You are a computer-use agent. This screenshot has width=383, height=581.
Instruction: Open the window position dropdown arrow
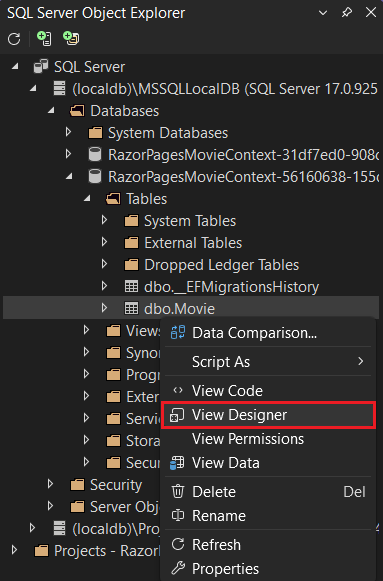[323, 13]
